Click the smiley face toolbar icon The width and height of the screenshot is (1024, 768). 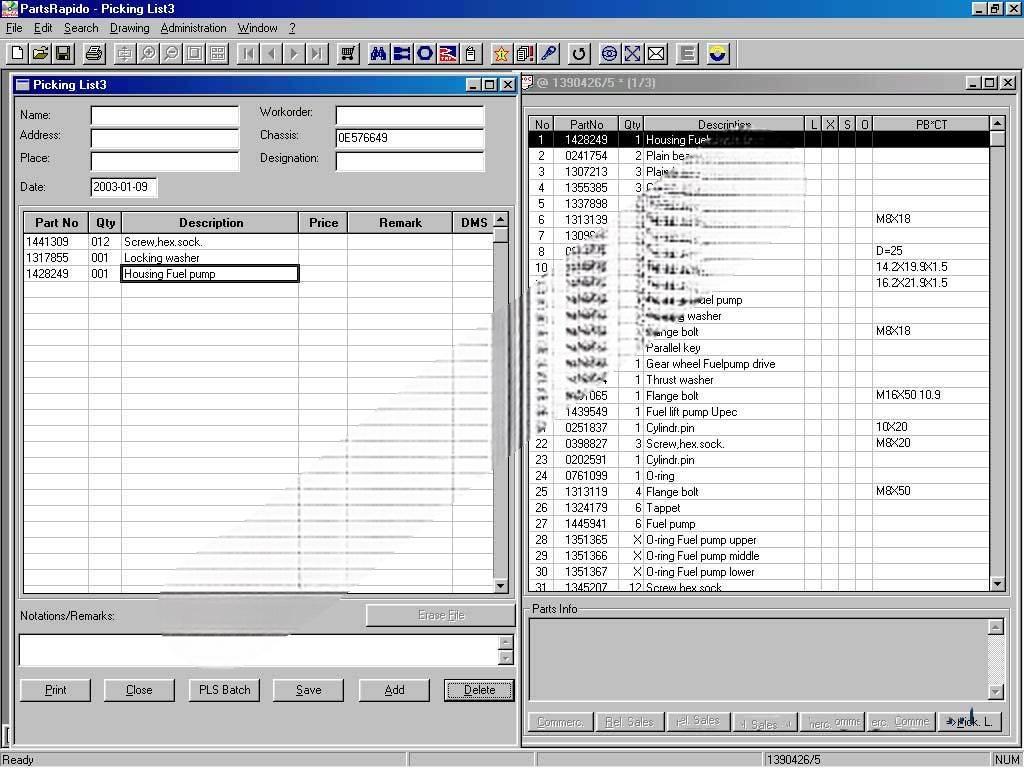click(x=718, y=53)
